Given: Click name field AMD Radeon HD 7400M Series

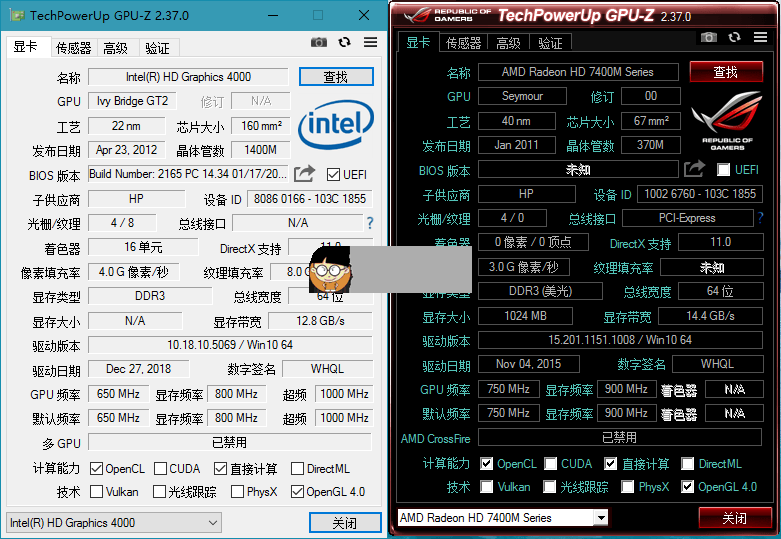Looking at the screenshot, I should [x=578, y=72].
